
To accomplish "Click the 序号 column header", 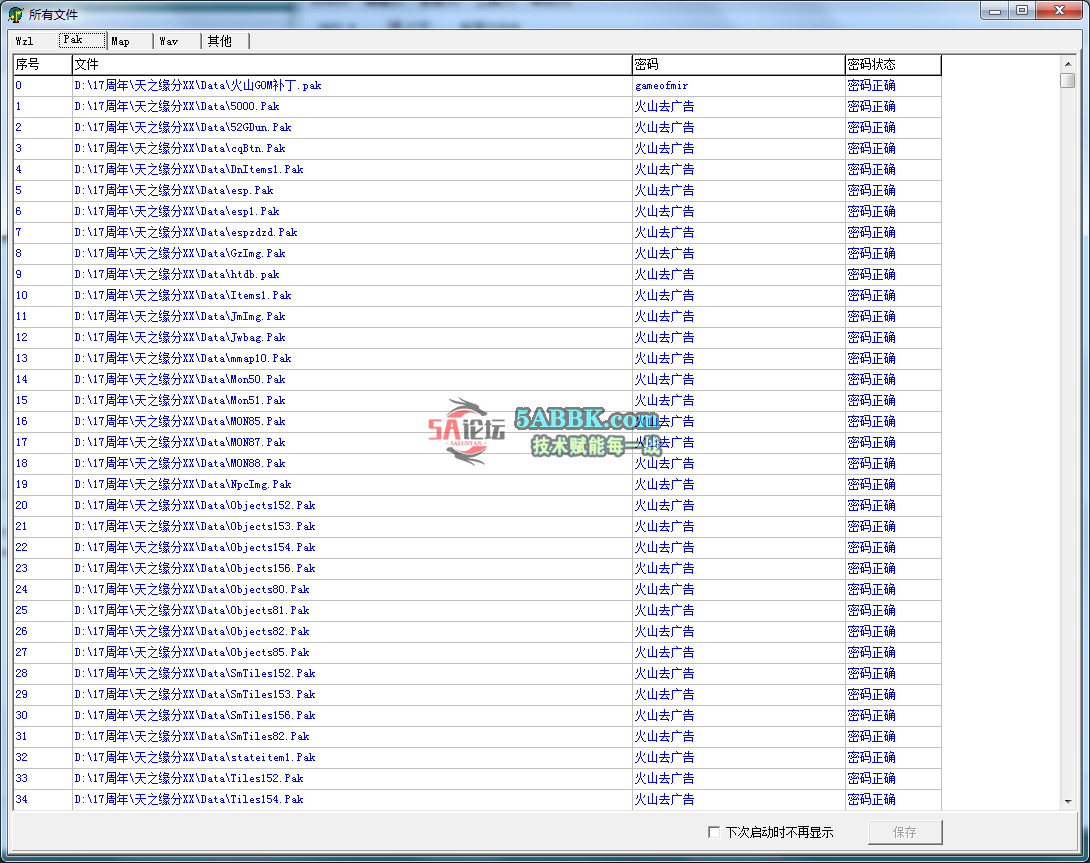I will (42, 65).
